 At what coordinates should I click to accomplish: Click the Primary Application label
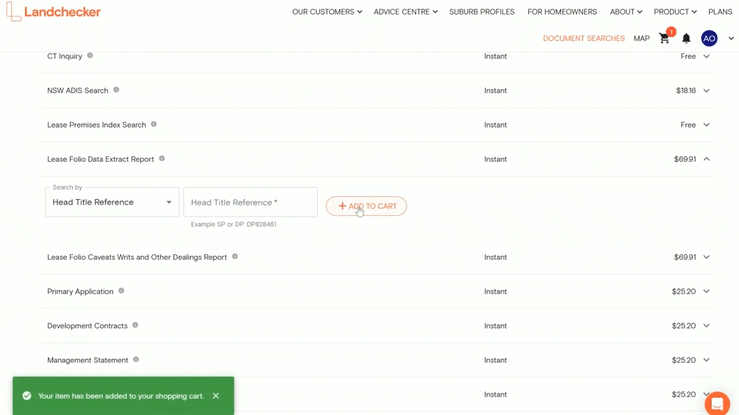(x=80, y=292)
